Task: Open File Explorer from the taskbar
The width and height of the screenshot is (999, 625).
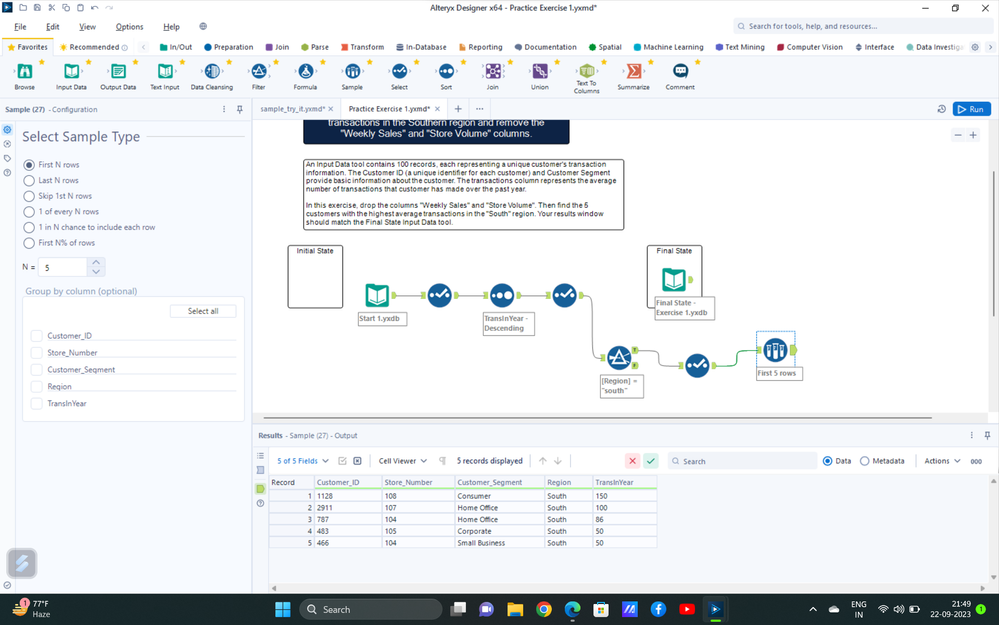Action: pos(515,610)
